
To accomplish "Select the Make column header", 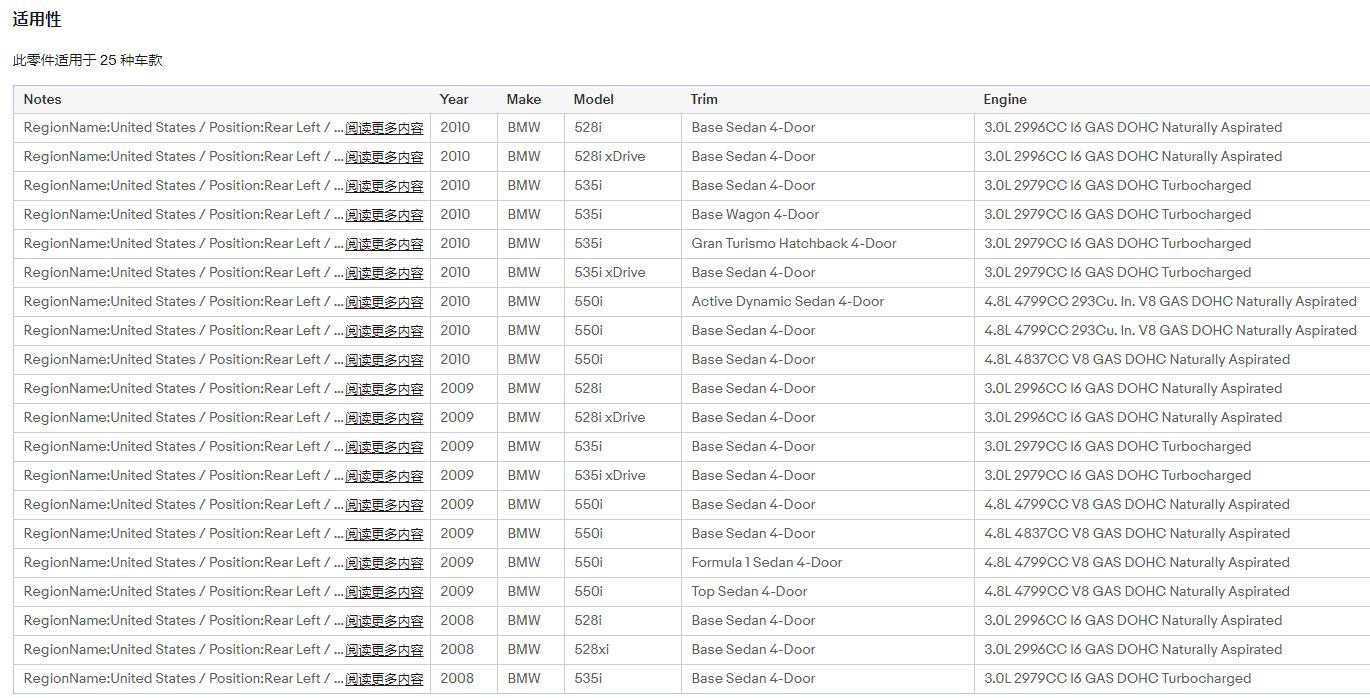I will (523, 99).
